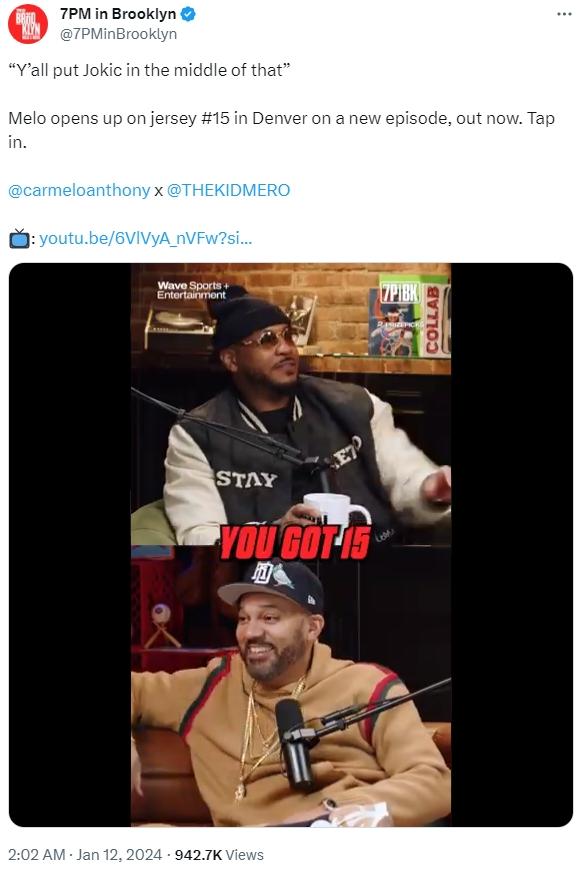Play the video by clicking Melo's frame
Viewport: 583px width, 869px height.
291,403
